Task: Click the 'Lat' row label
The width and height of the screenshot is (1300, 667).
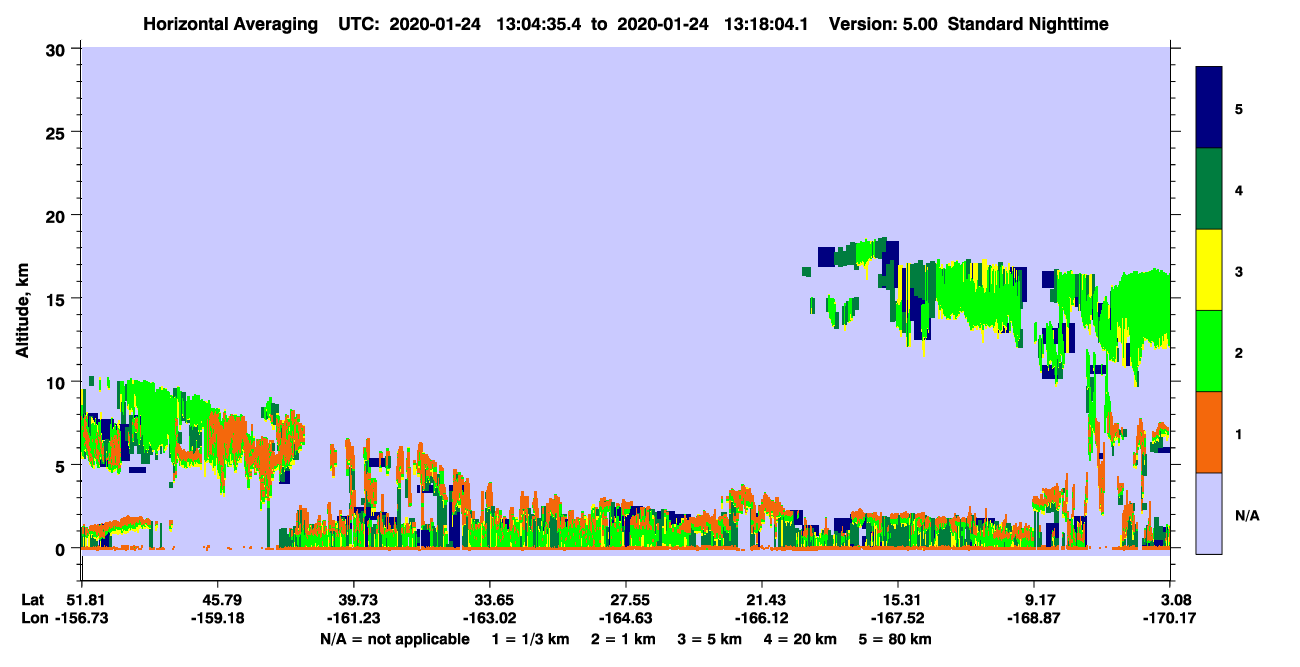Action: click(x=32, y=599)
